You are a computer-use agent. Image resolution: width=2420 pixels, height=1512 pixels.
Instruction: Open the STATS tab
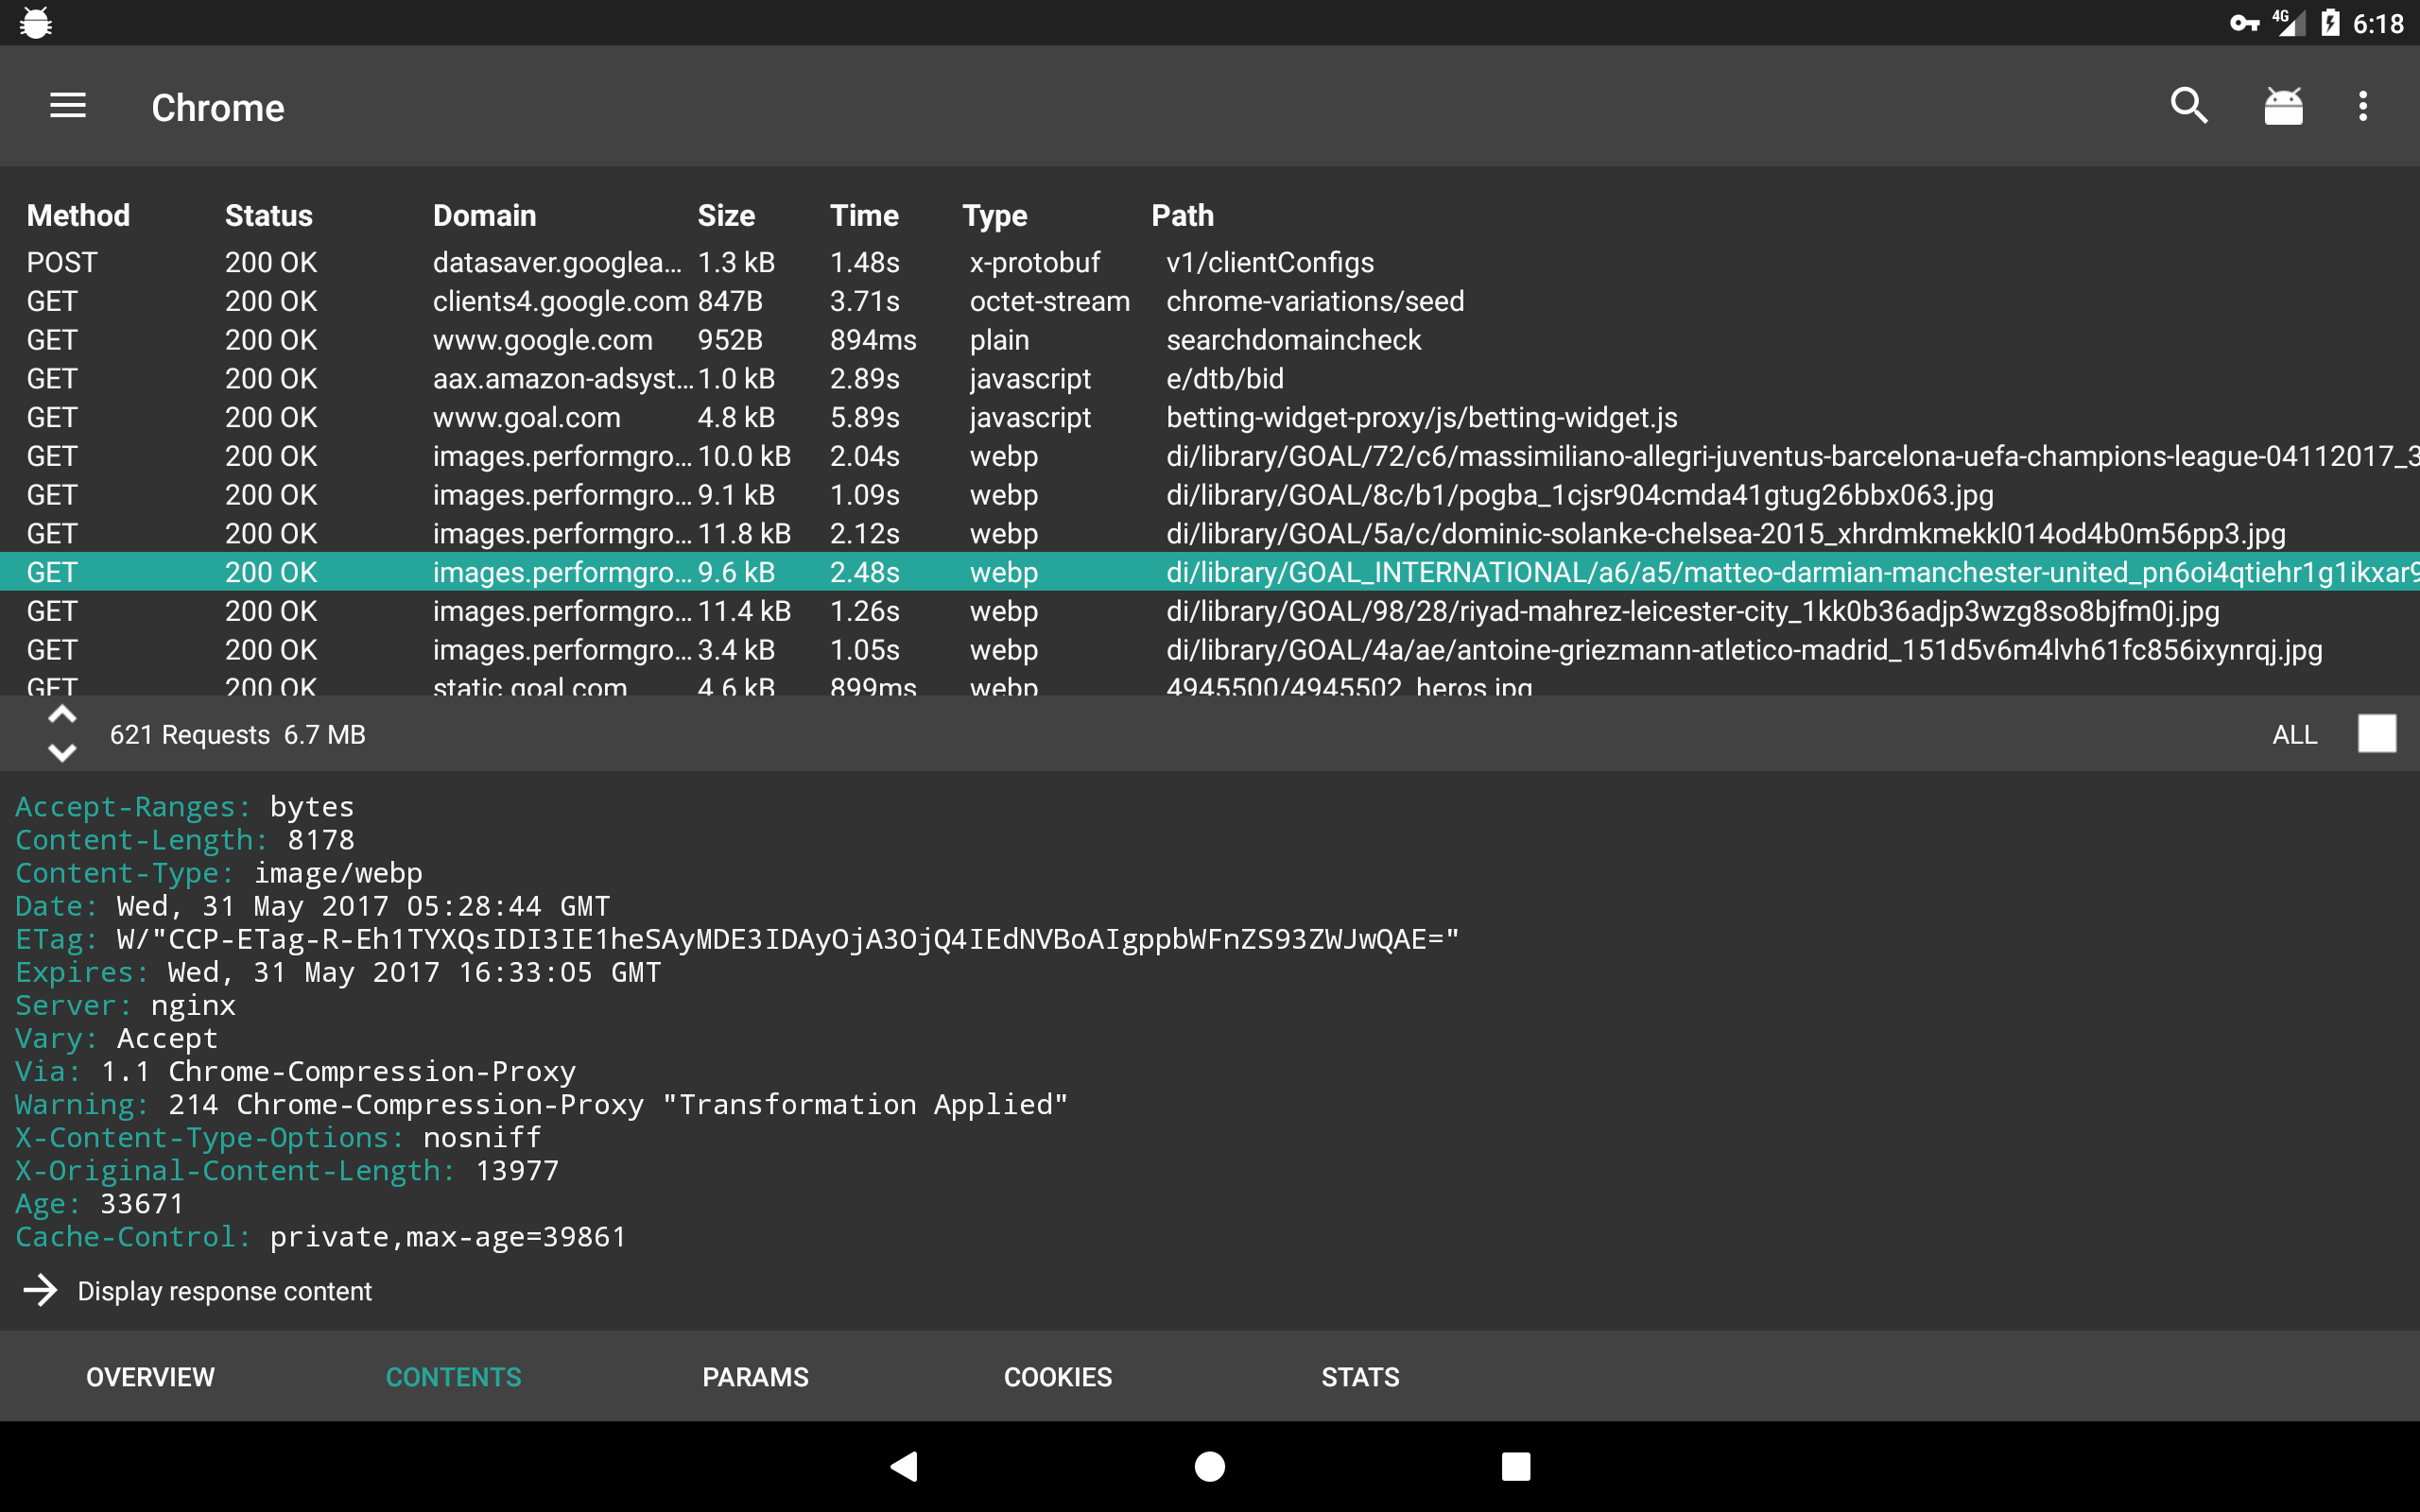[1360, 1377]
